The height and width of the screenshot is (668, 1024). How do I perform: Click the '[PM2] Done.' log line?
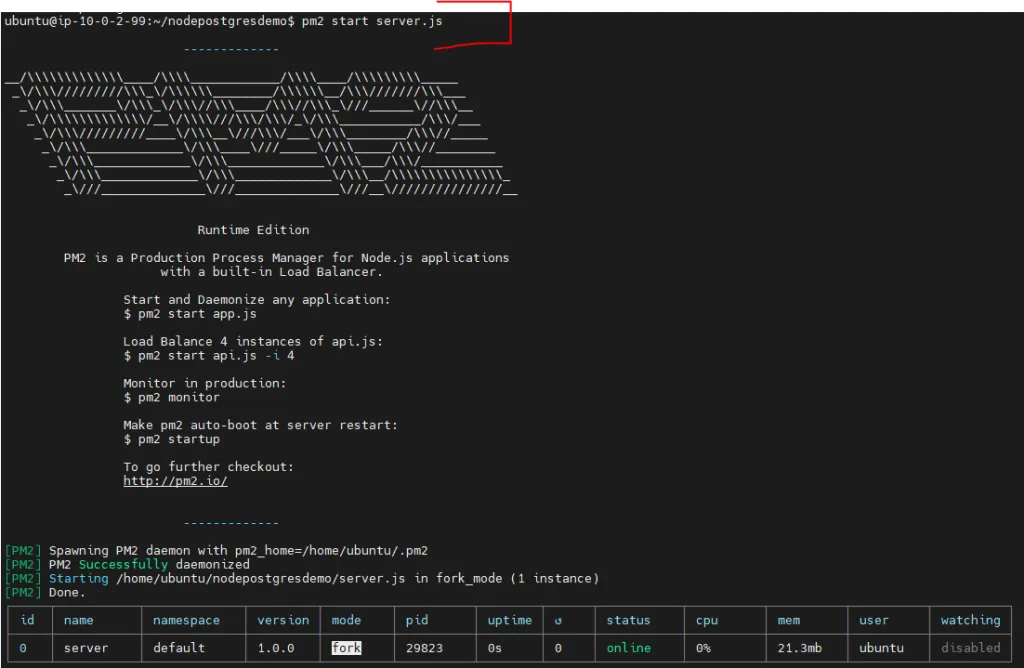[45, 593]
